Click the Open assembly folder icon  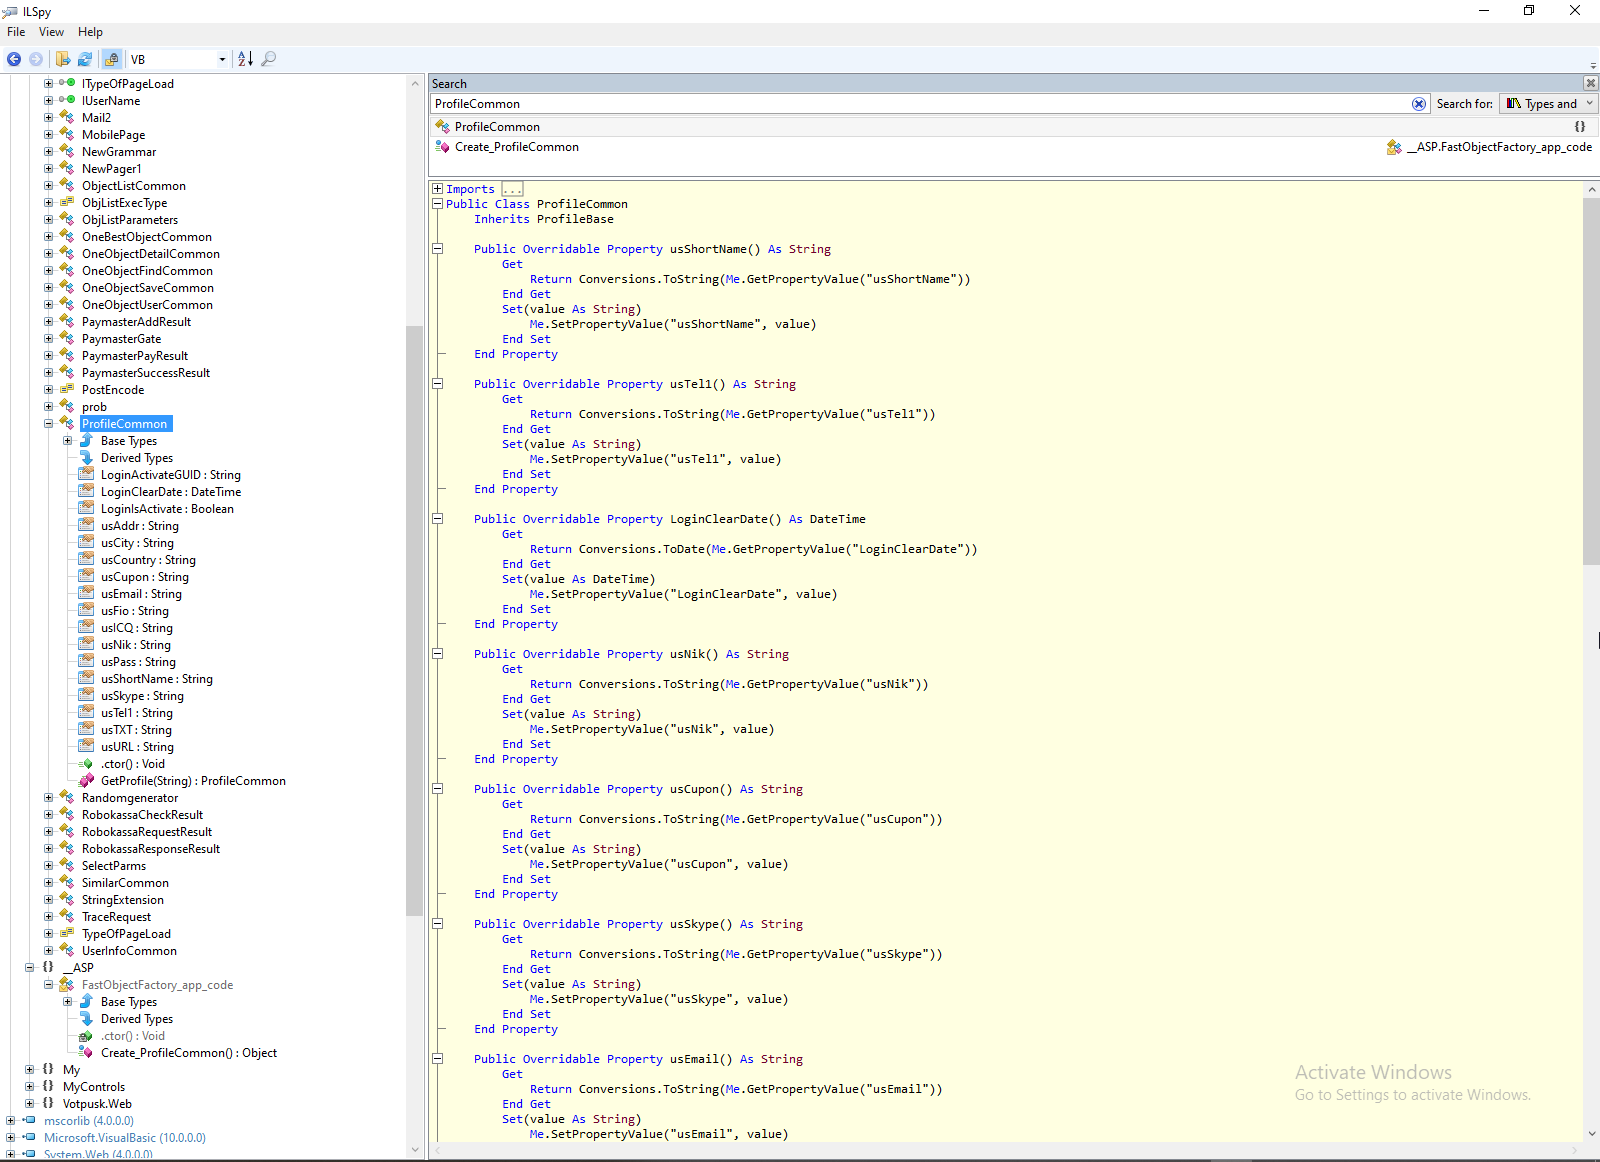tap(63, 59)
